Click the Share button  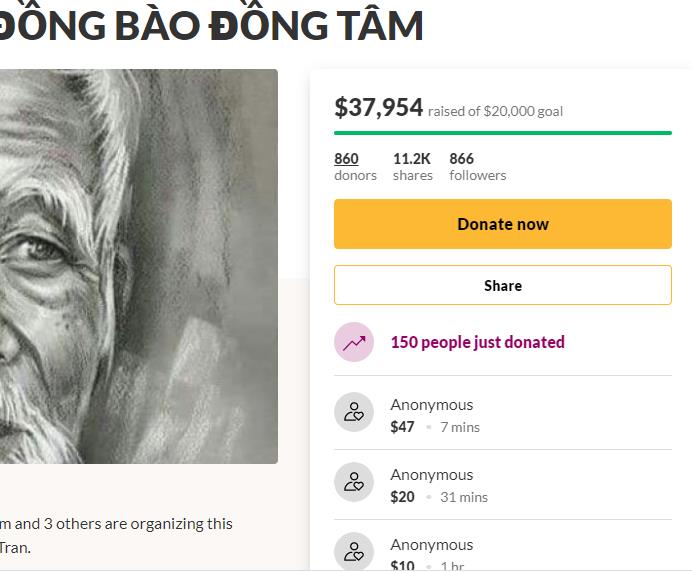[x=502, y=285]
